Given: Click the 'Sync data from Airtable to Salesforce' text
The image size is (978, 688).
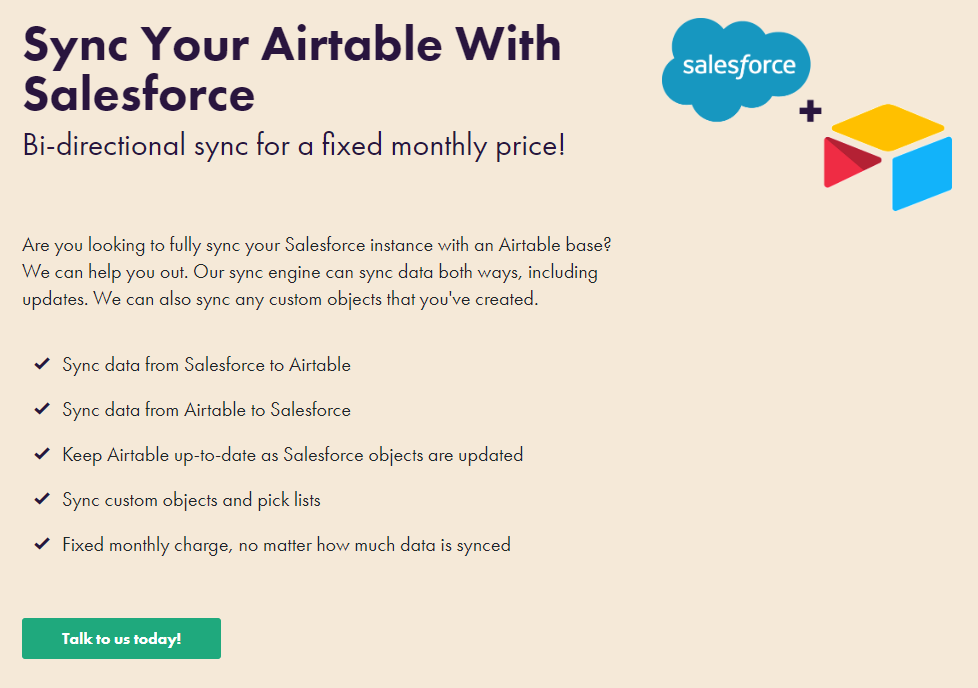Looking at the screenshot, I should [206, 410].
